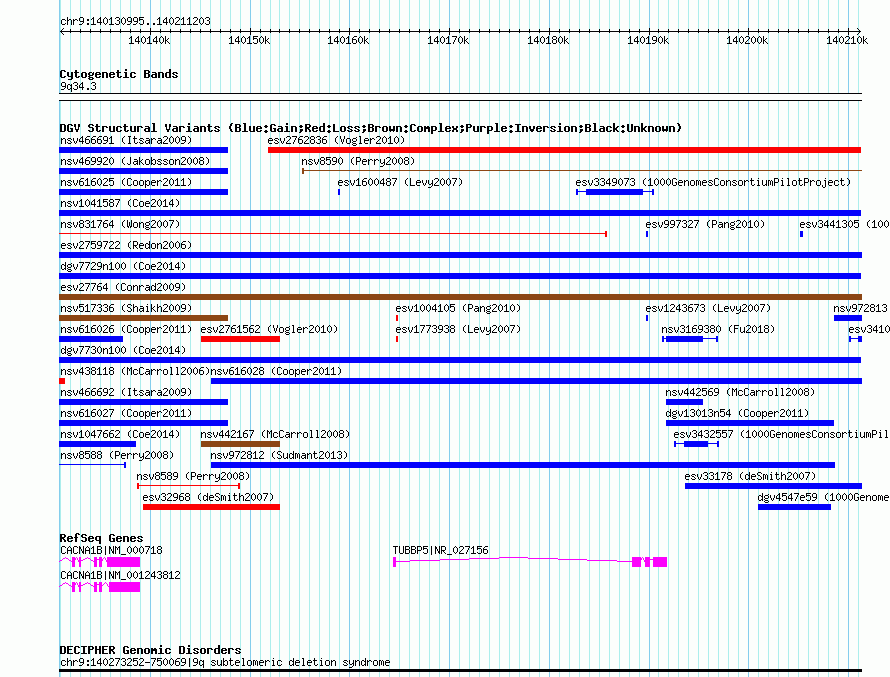Click nsv438118 (McCarroll2006) label
Viewport: 890px width, 677px height.
pyautogui.click(x=135, y=371)
